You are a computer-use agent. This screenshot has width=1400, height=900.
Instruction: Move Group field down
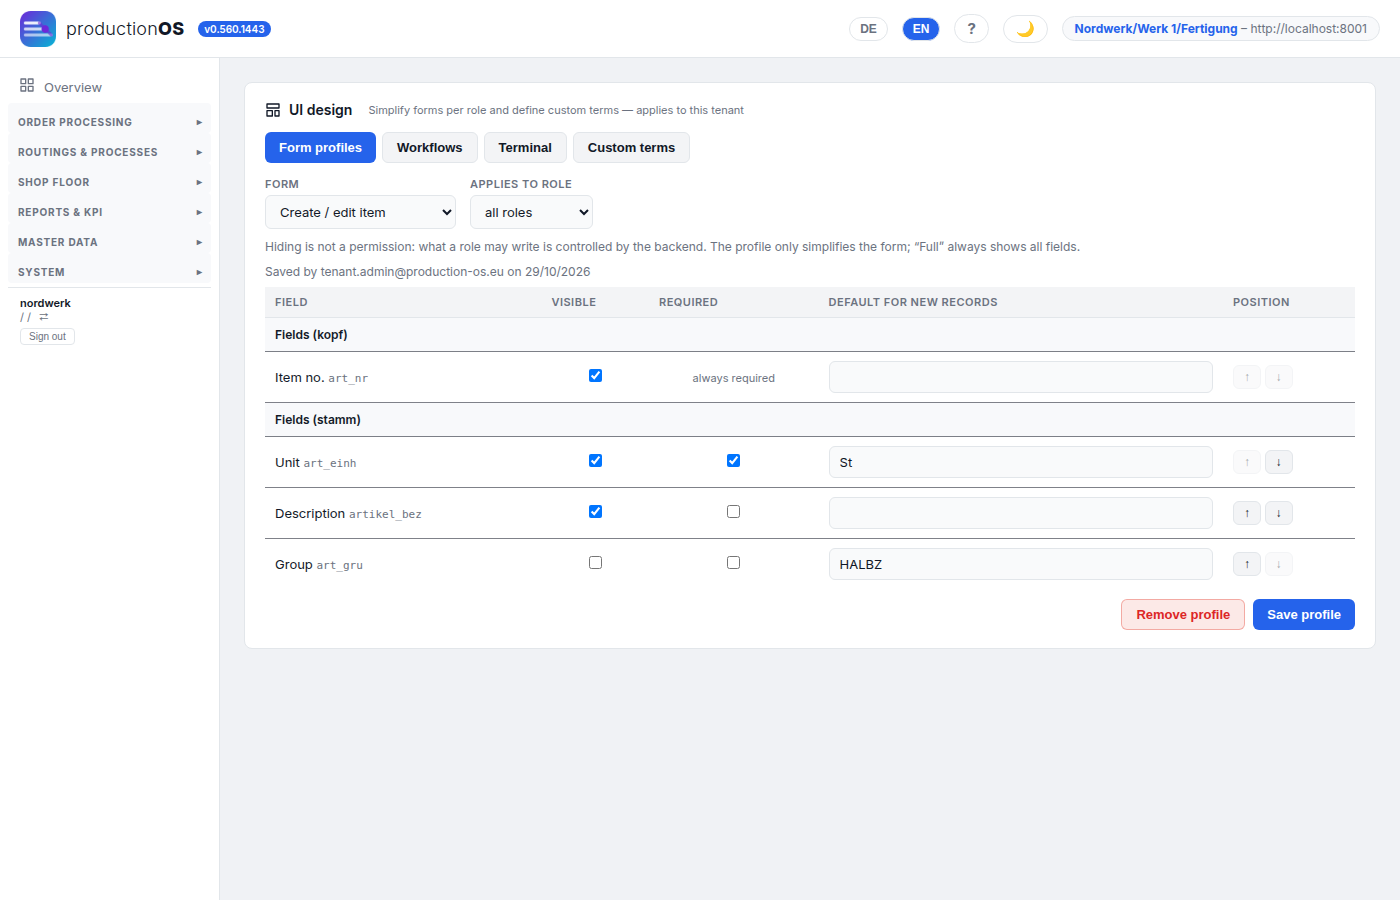[x=1279, y=564]
